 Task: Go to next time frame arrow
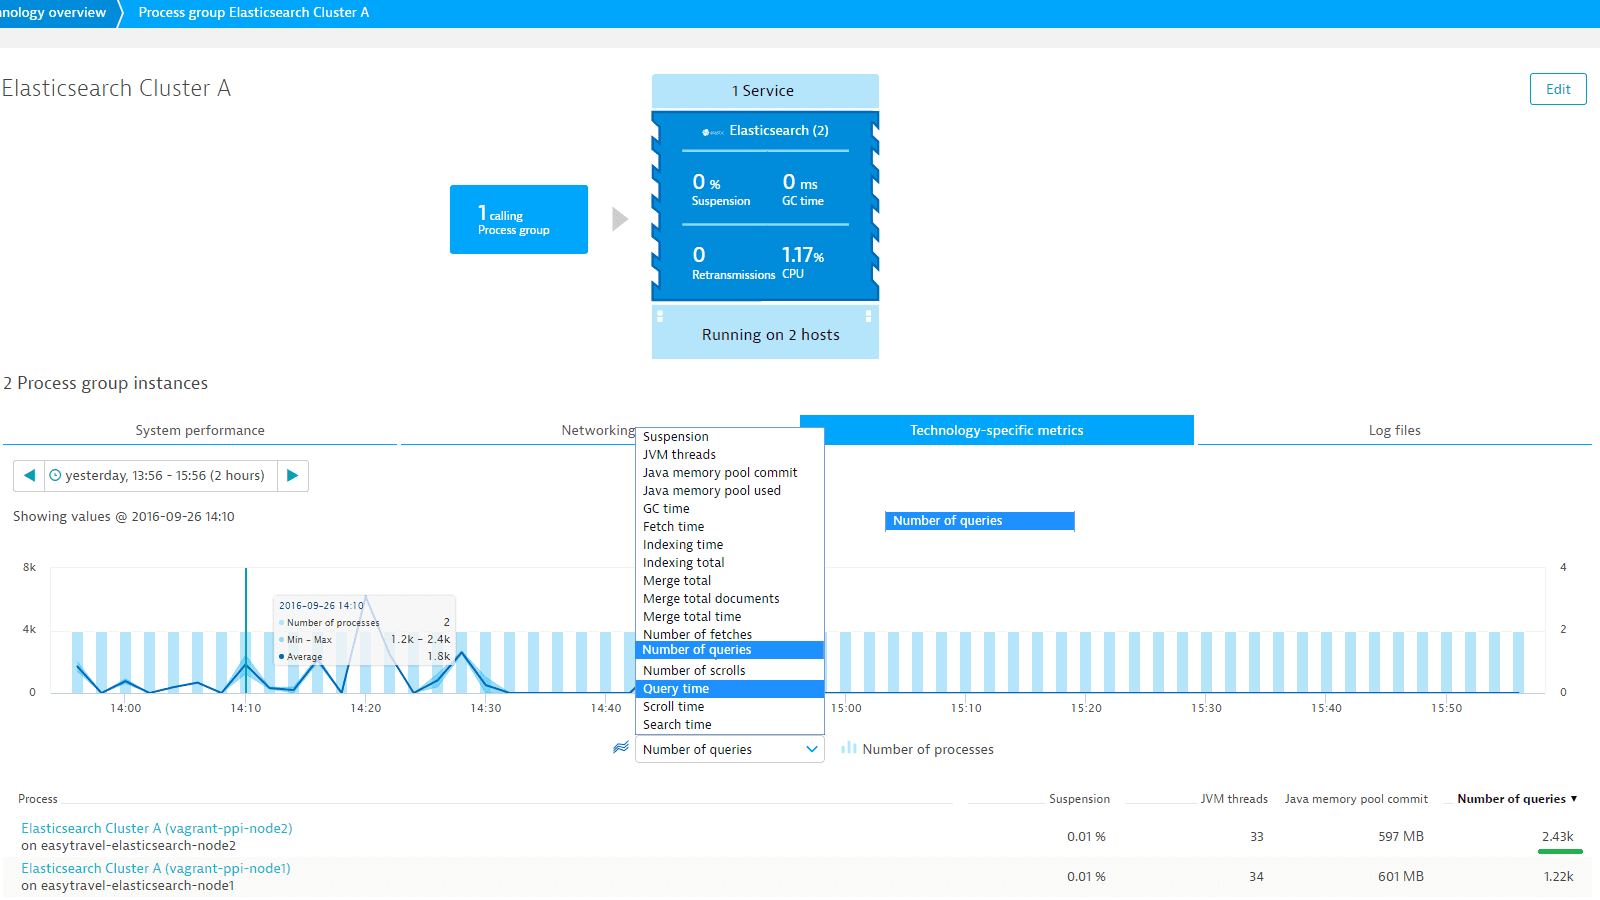pos(292,476)
